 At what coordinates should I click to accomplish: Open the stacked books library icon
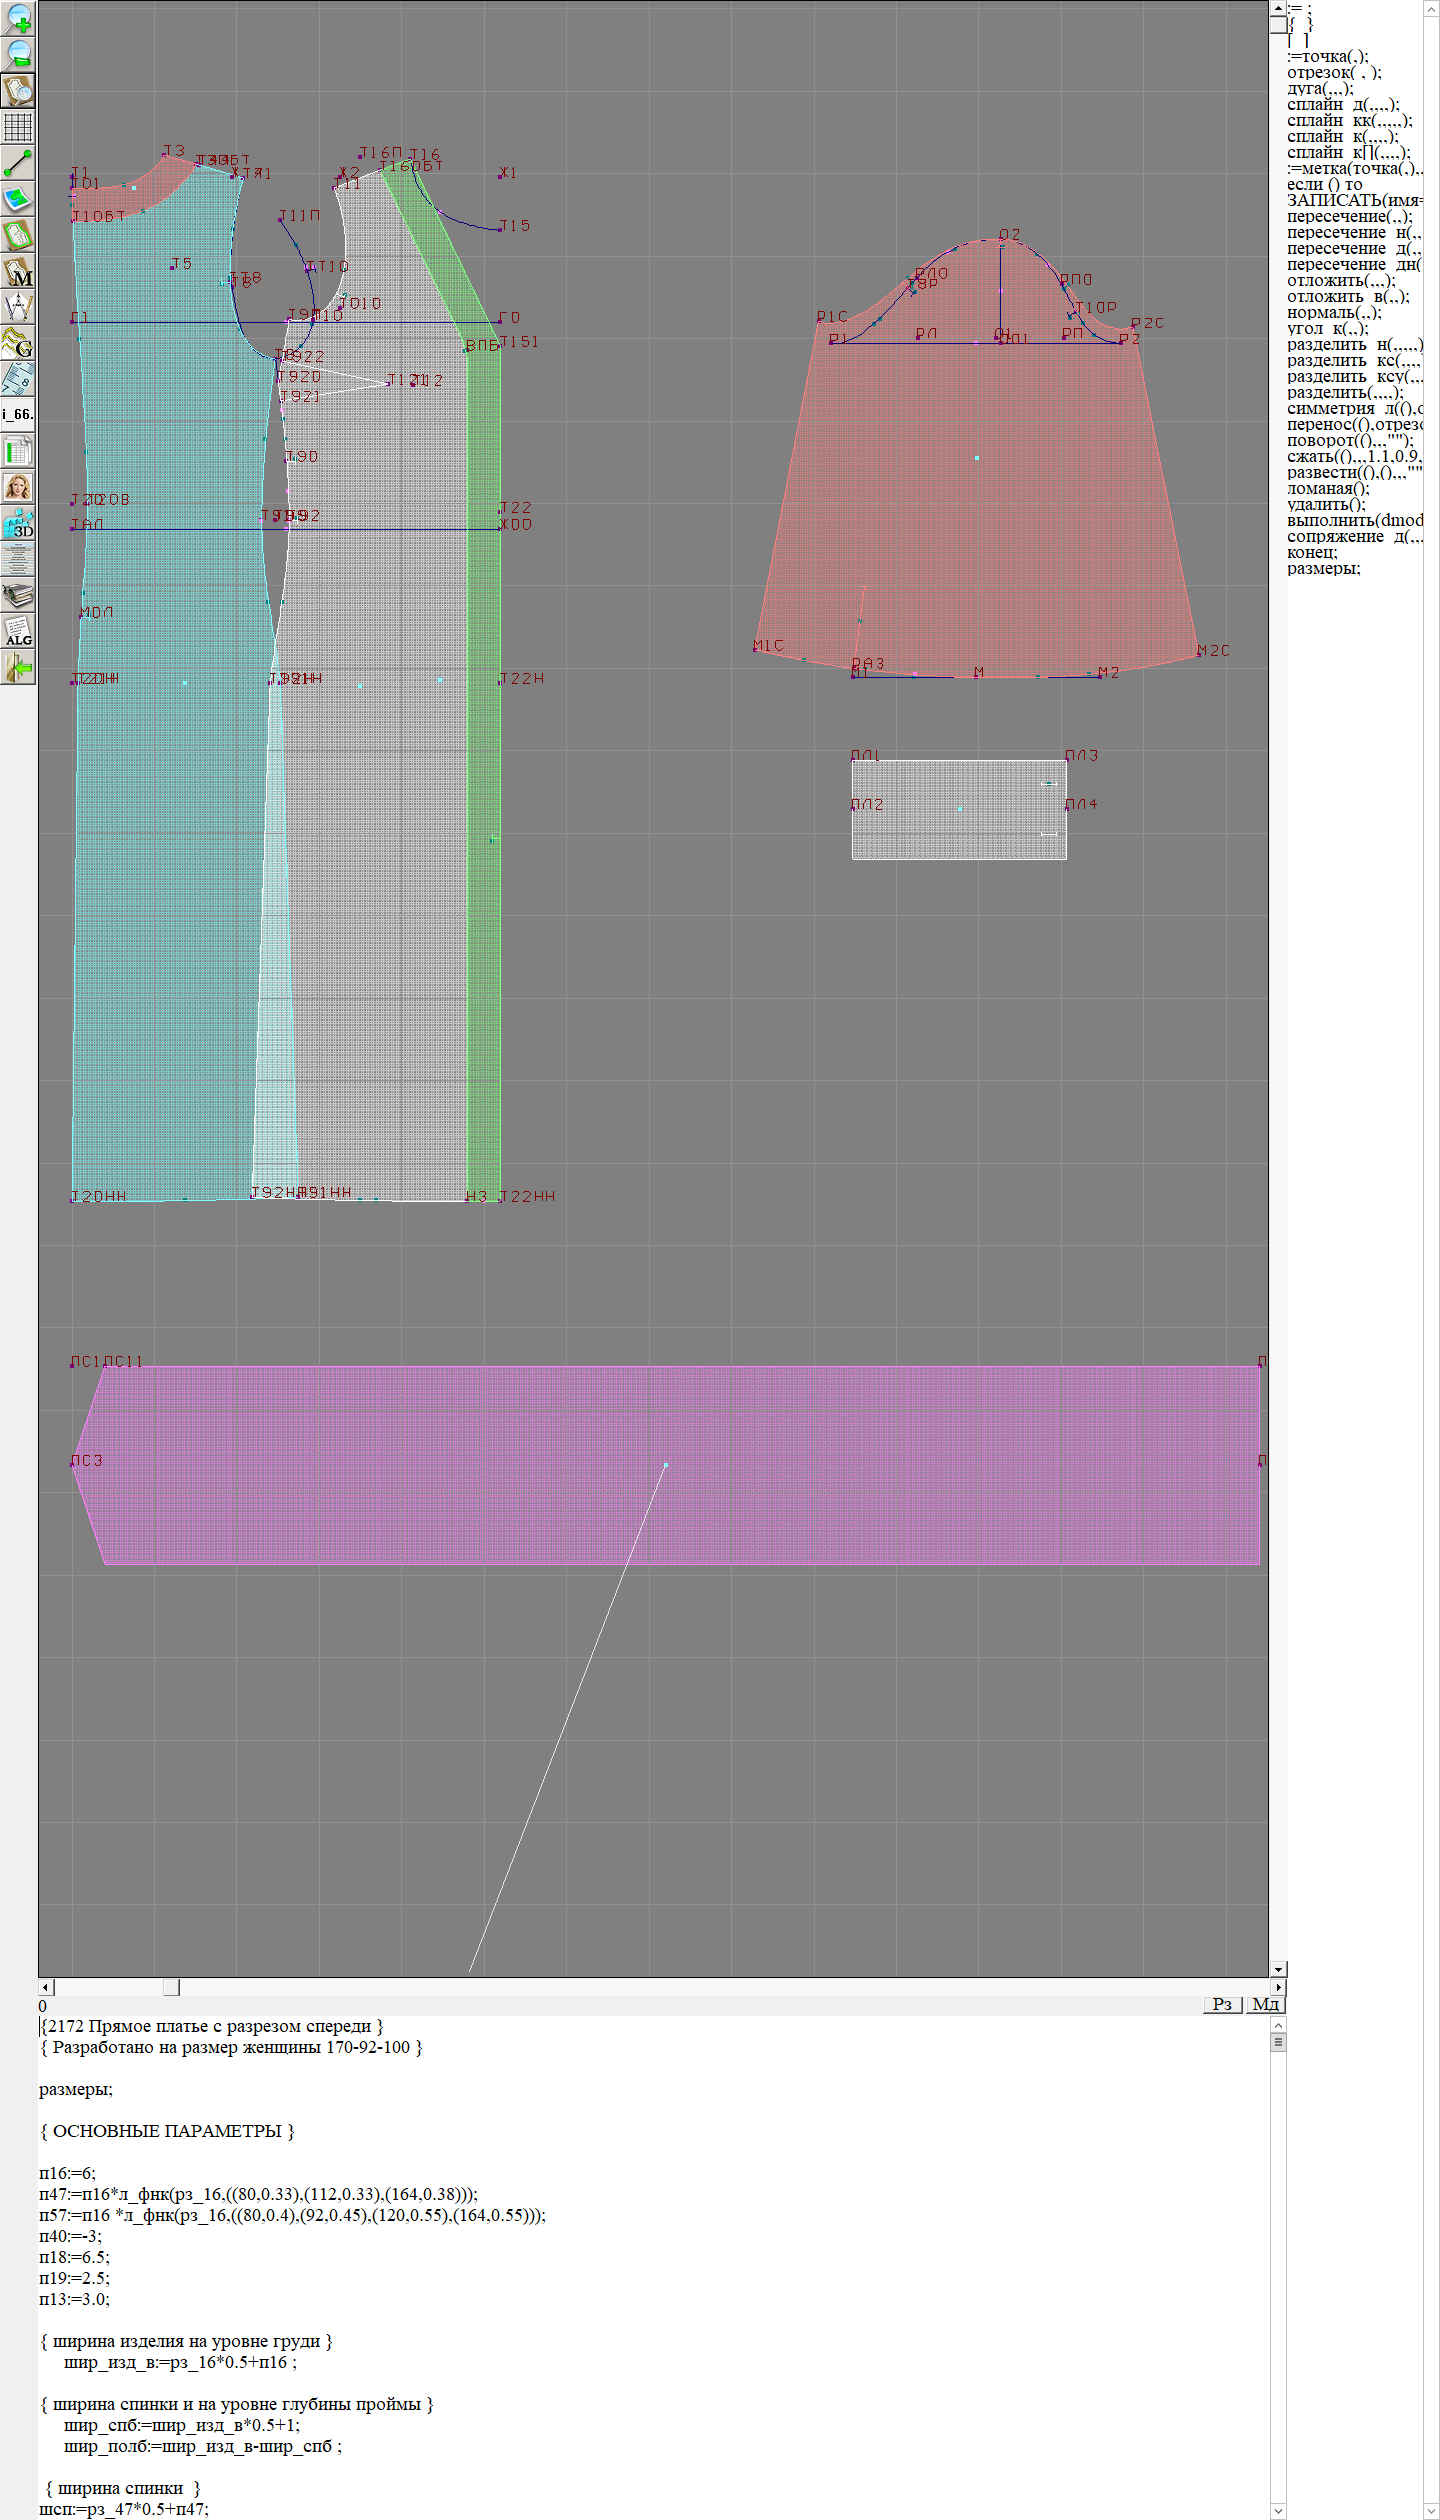(x=18, y=596)
